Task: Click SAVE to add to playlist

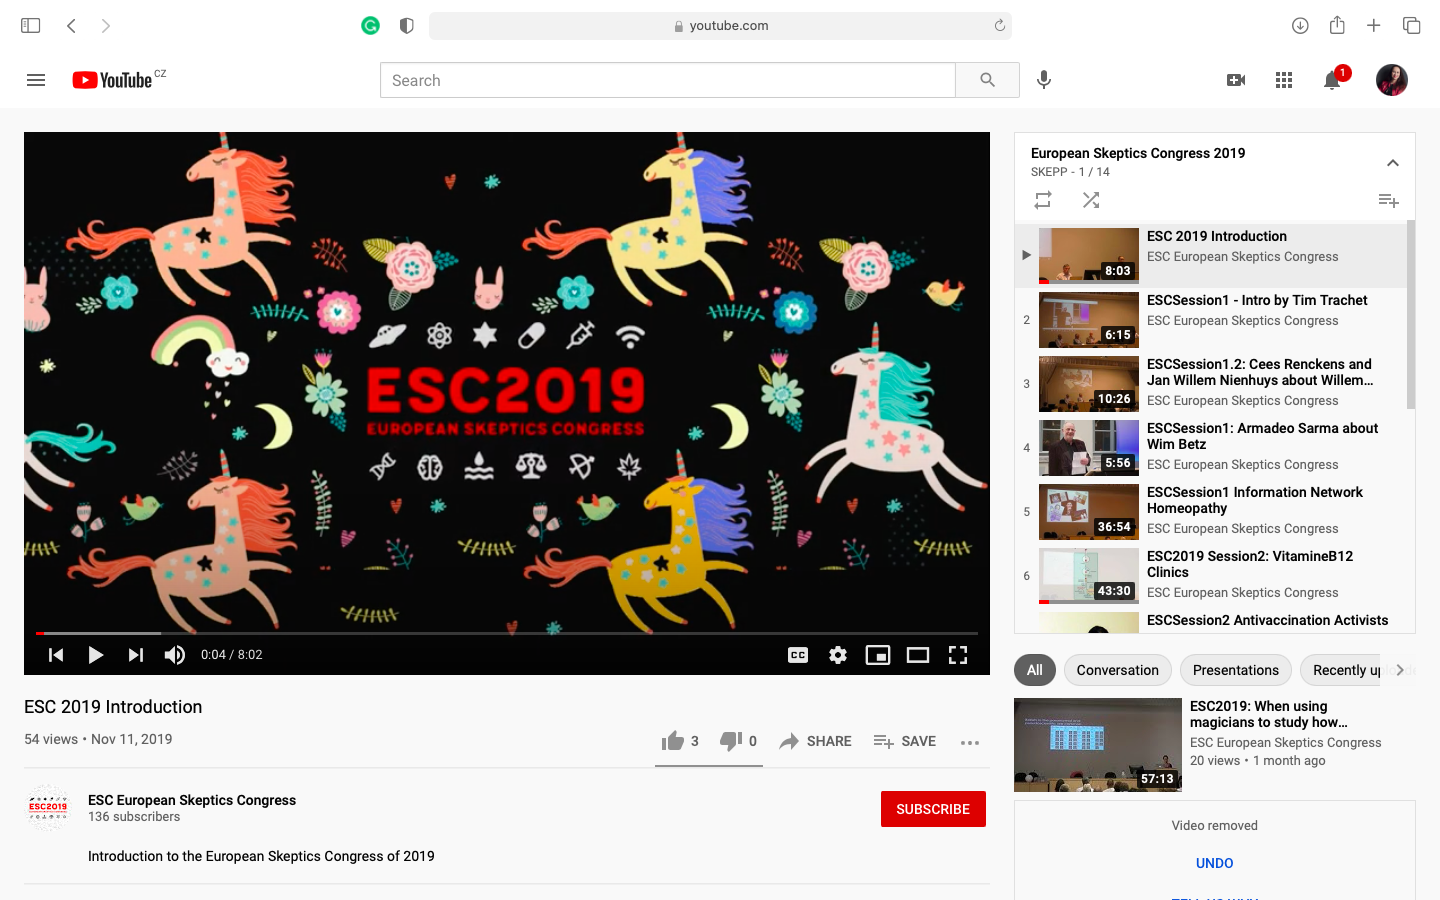Action: pos(904,741)
